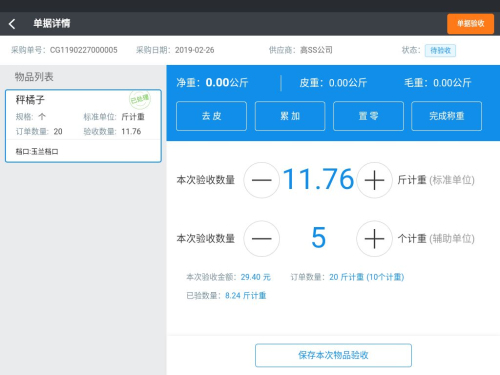Increase 斤计重 standard unit quantity
This screenshot has height=375, width=500.
[374, 180]
